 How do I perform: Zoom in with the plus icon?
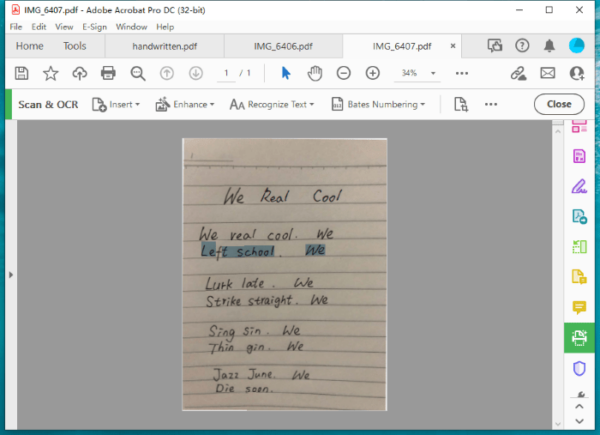click(373, 73)
